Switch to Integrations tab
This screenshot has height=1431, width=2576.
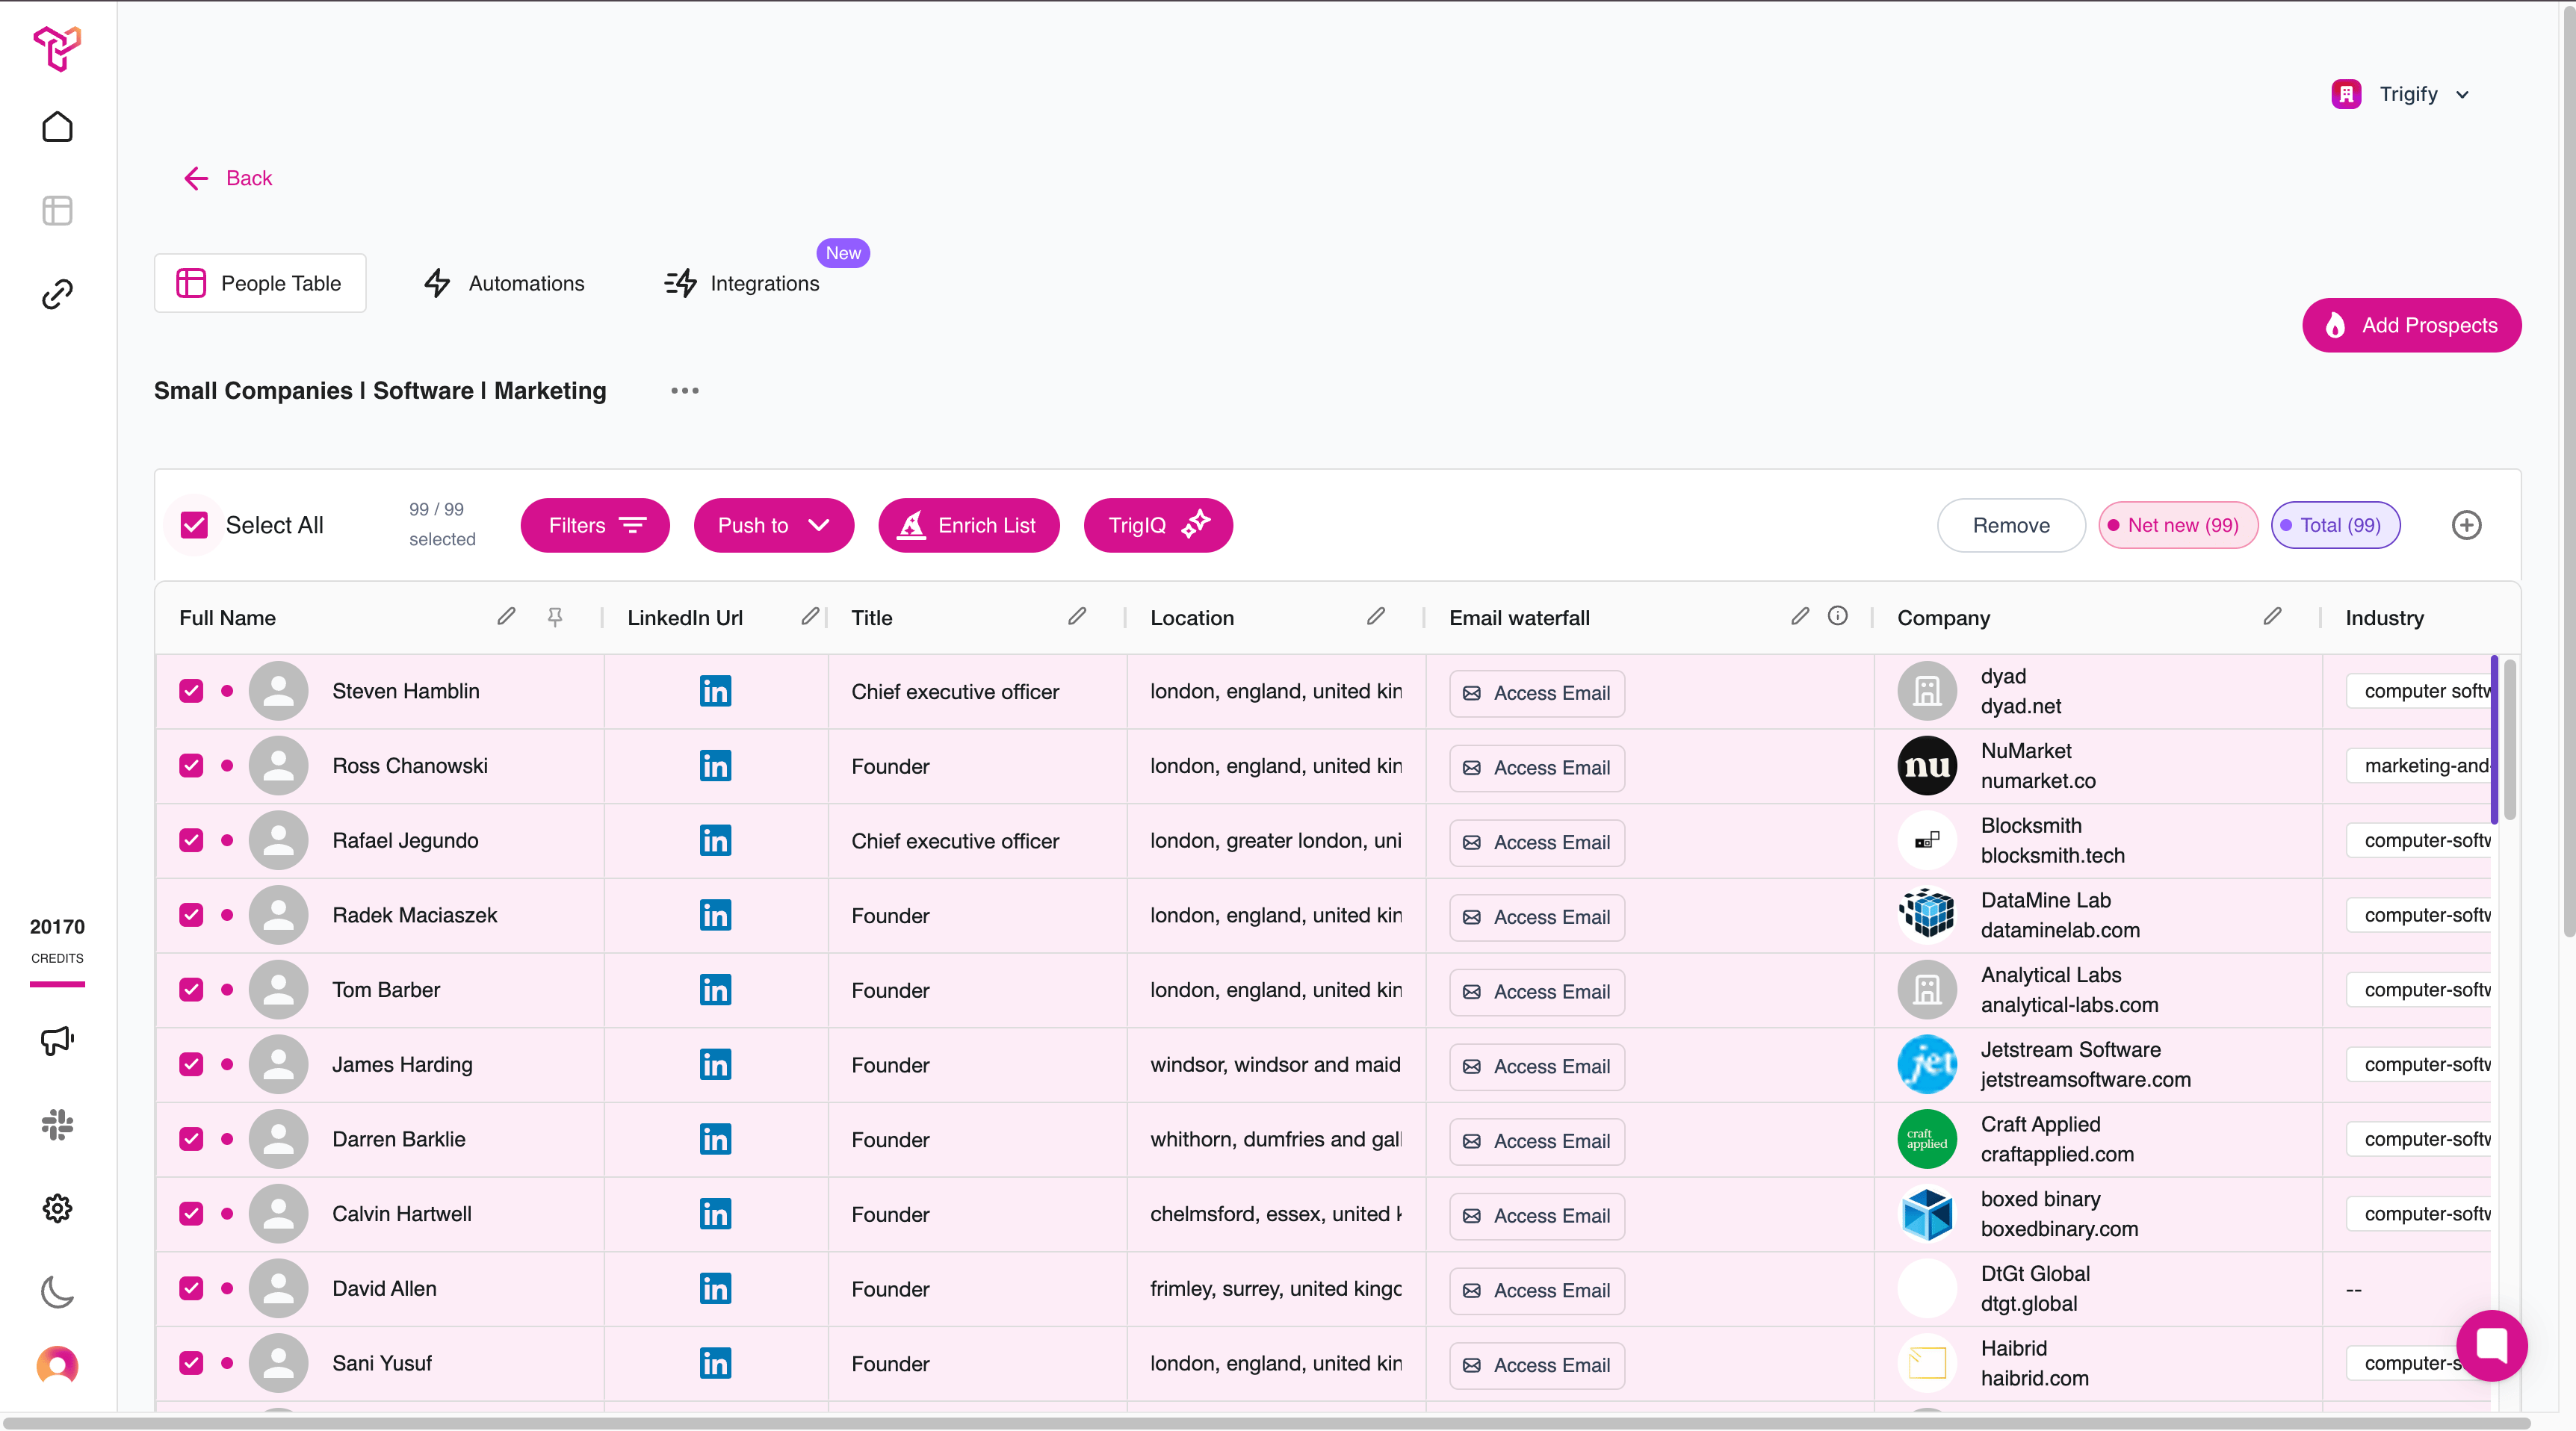tap(743, 283)
